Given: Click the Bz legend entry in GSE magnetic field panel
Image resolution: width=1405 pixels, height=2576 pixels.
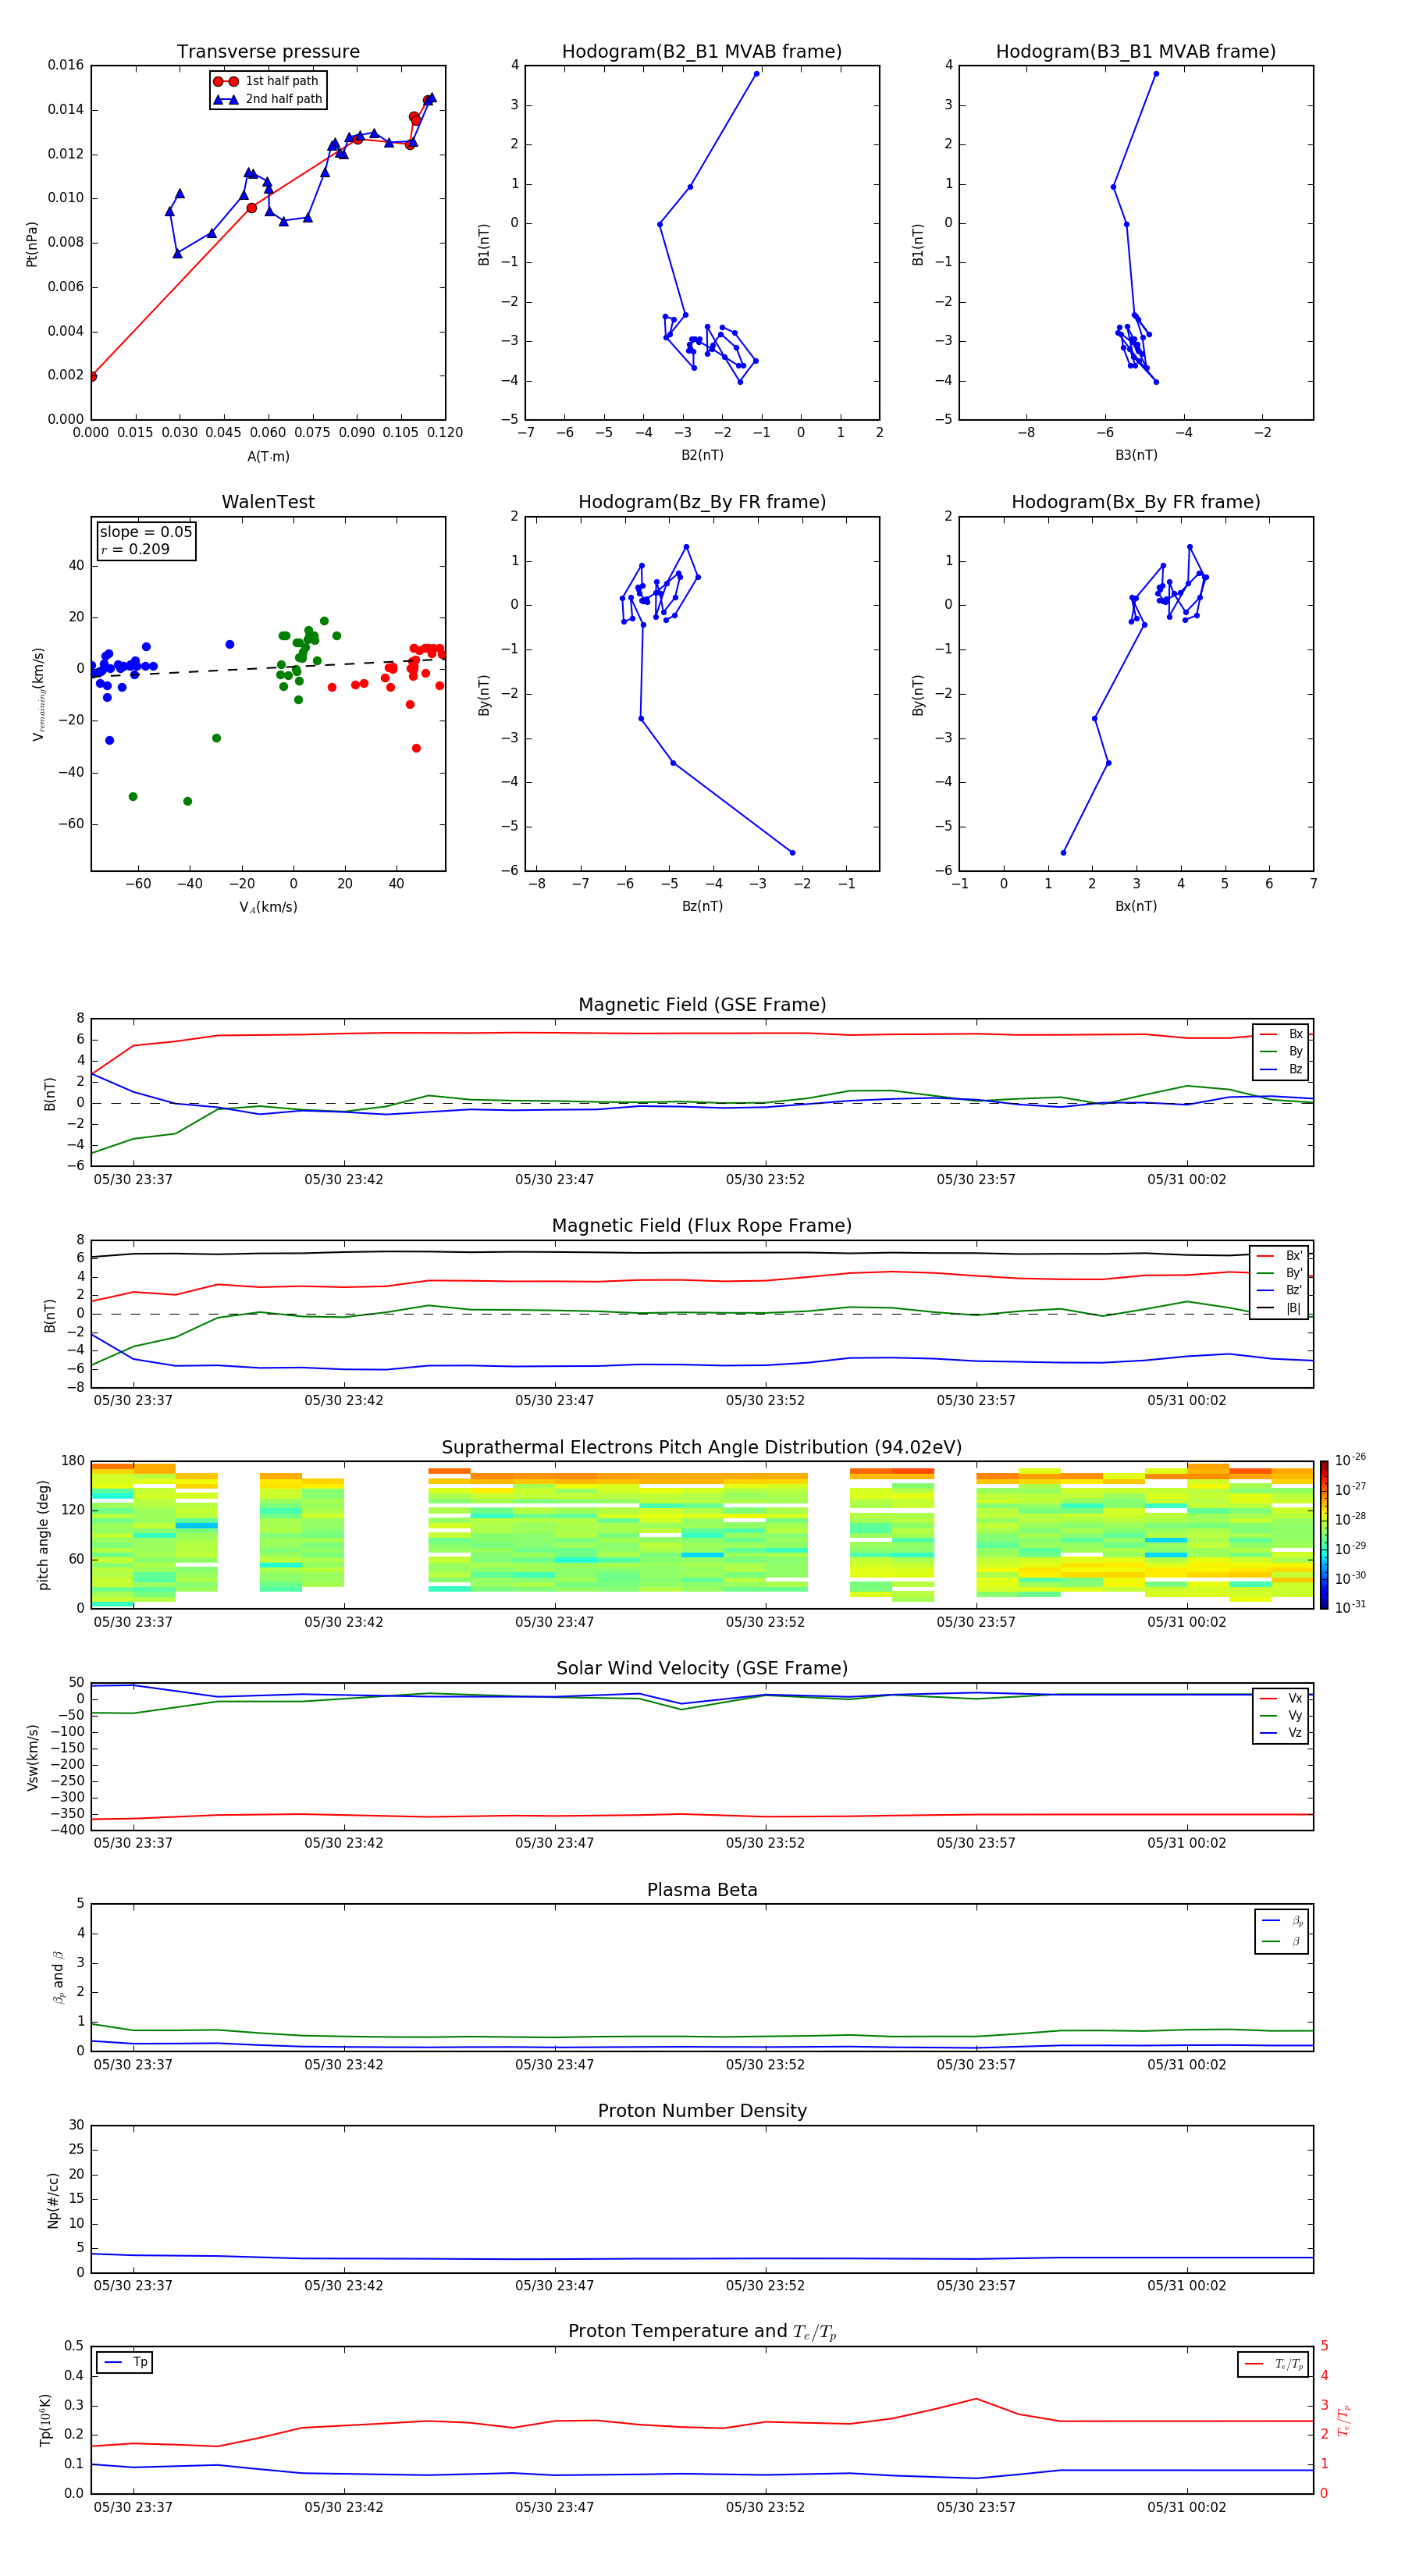Looking at the screenshot, I should coord(1281,1070).
